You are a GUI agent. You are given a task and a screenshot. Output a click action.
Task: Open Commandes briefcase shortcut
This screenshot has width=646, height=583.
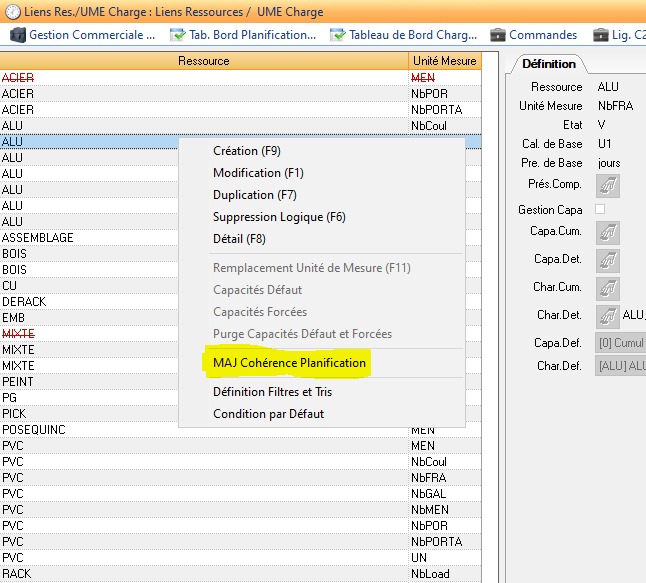(533, 35)
